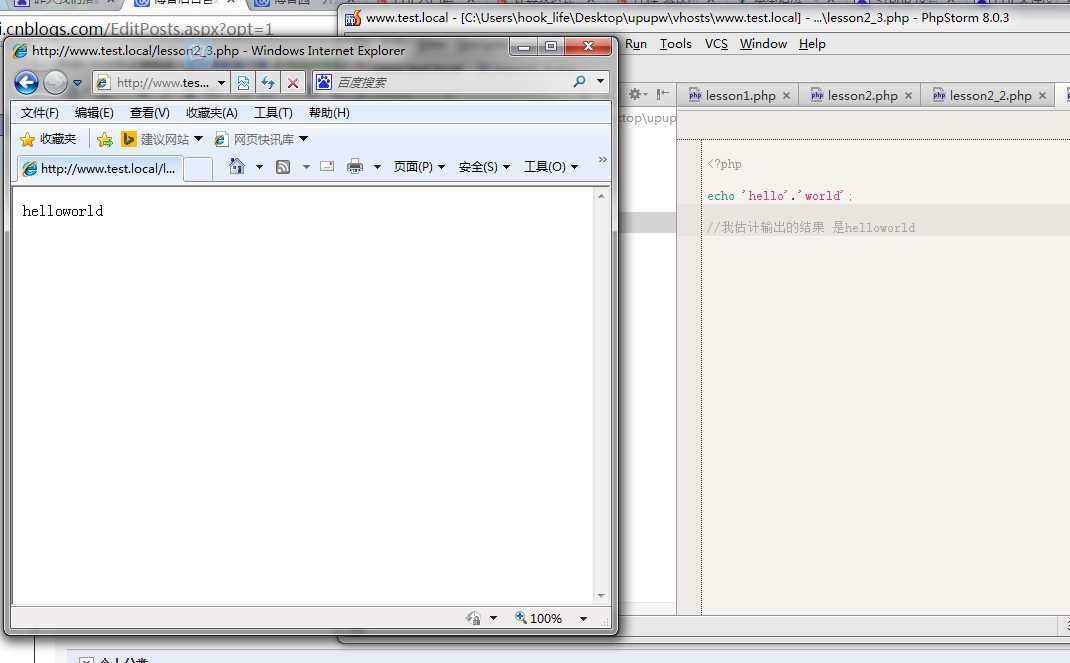Viewport: 1070px width, 663px height.
Task: Click the helloworld text in the page
Action: 63,211
